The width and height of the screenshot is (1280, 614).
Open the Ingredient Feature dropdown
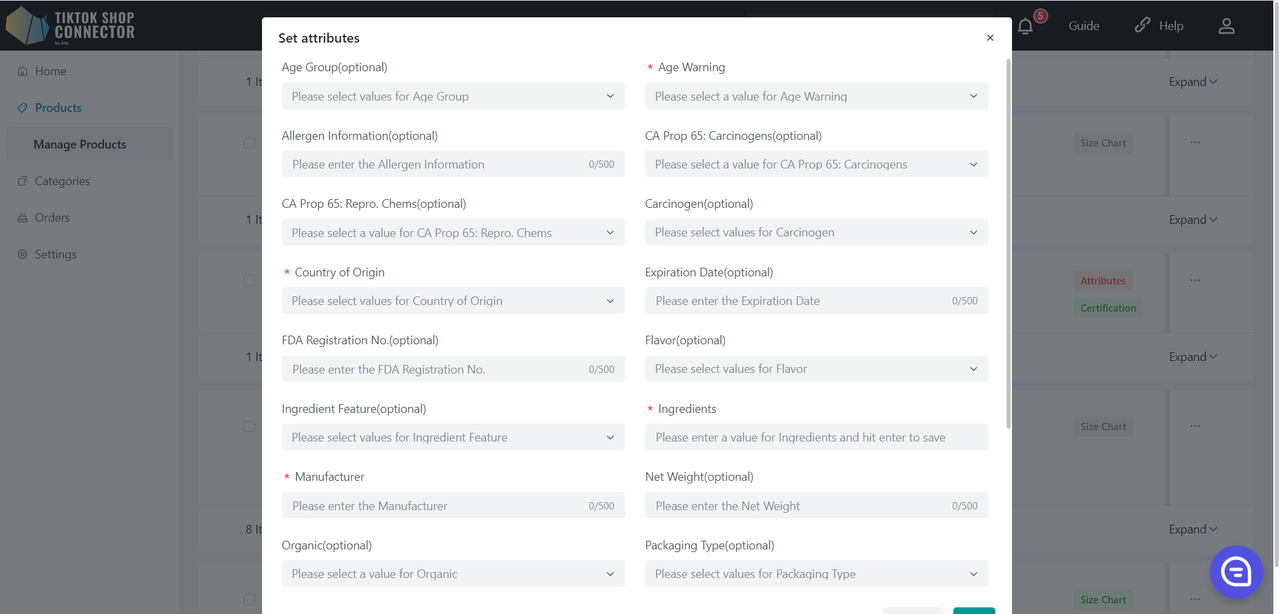(x=453, y=437)
